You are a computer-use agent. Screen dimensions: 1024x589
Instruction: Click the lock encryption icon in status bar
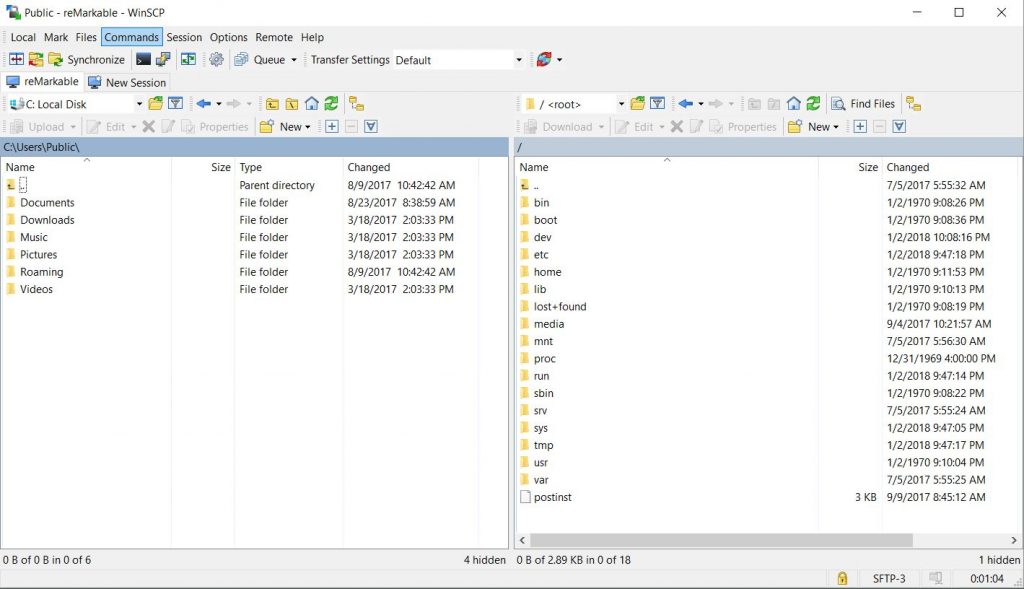(x=842, y=578)
